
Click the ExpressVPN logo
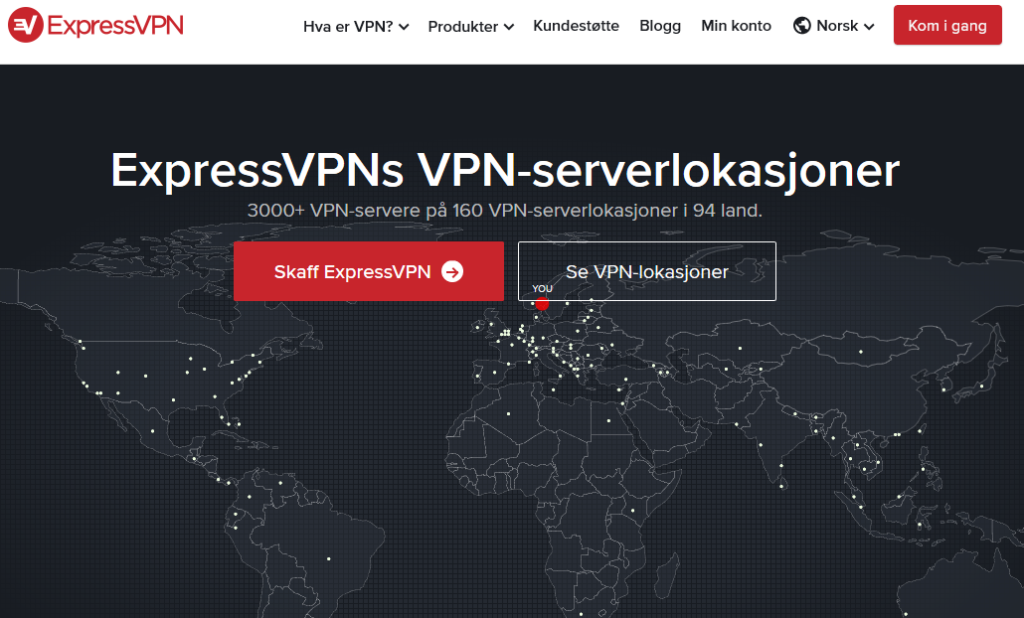point(95,25)
